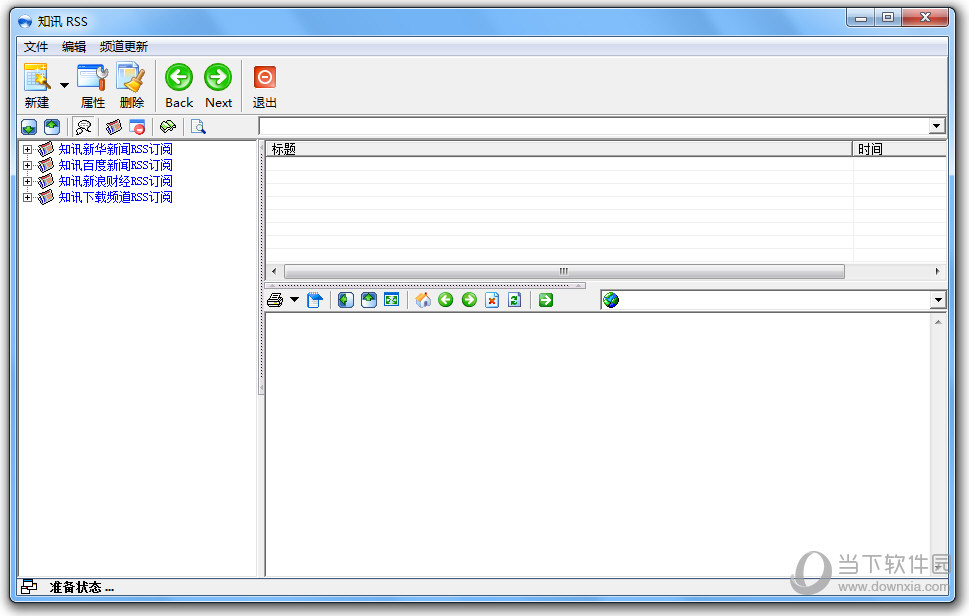
Task: Open the 频道更新 menu
Action: pos(124,46)
